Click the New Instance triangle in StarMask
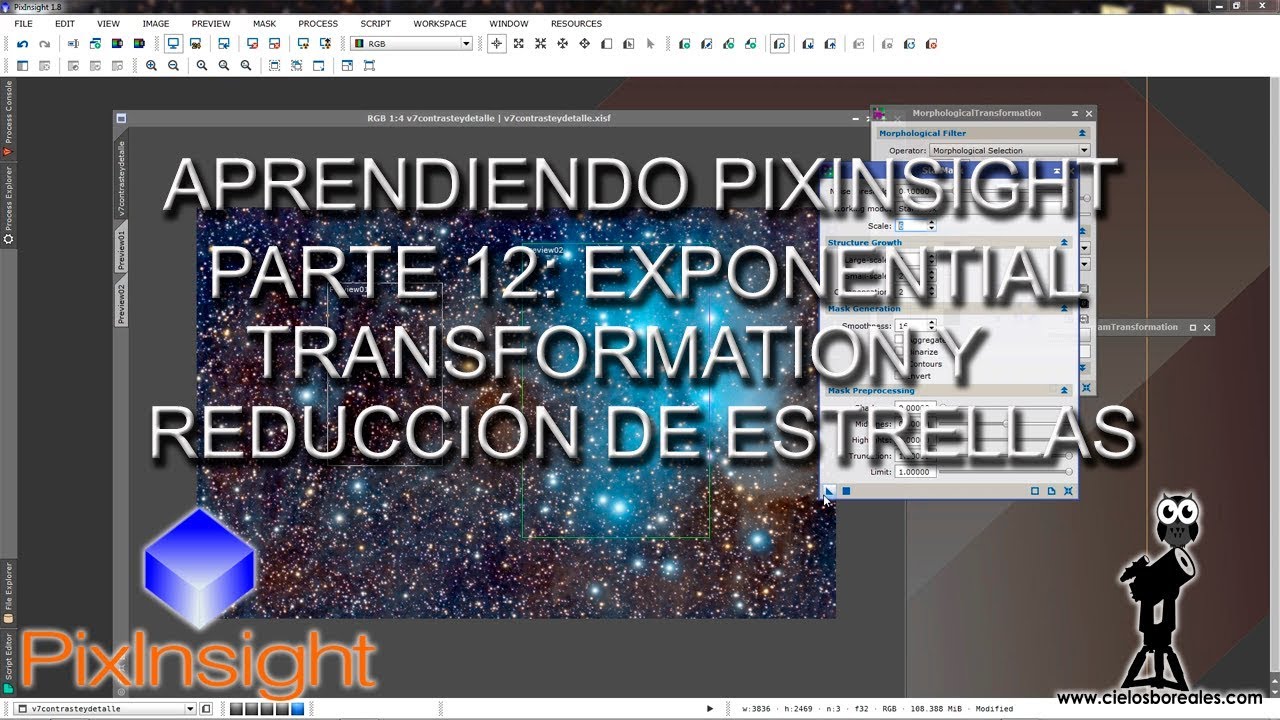This screenshot has width=1280, height=720. [829, 491]
